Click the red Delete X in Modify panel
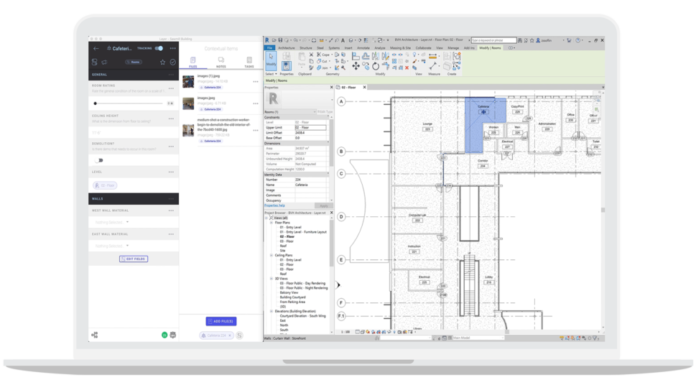 [x=407, y=68]
